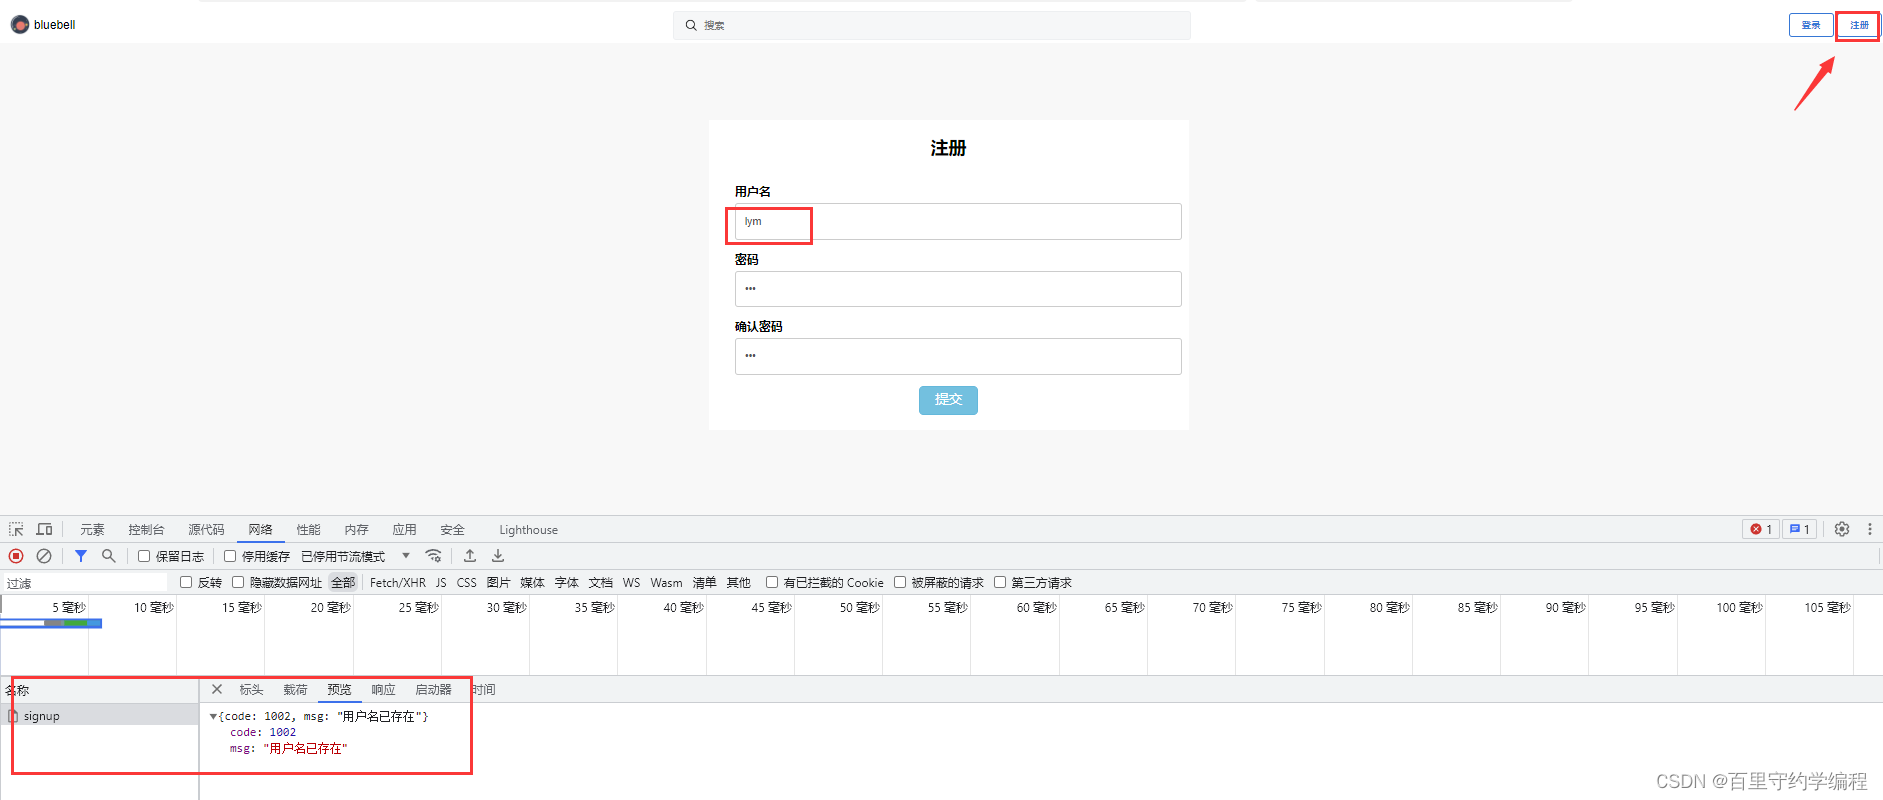Click the login button in header
This screenshot has width=1883, height=800.
tap(1811, 25)
